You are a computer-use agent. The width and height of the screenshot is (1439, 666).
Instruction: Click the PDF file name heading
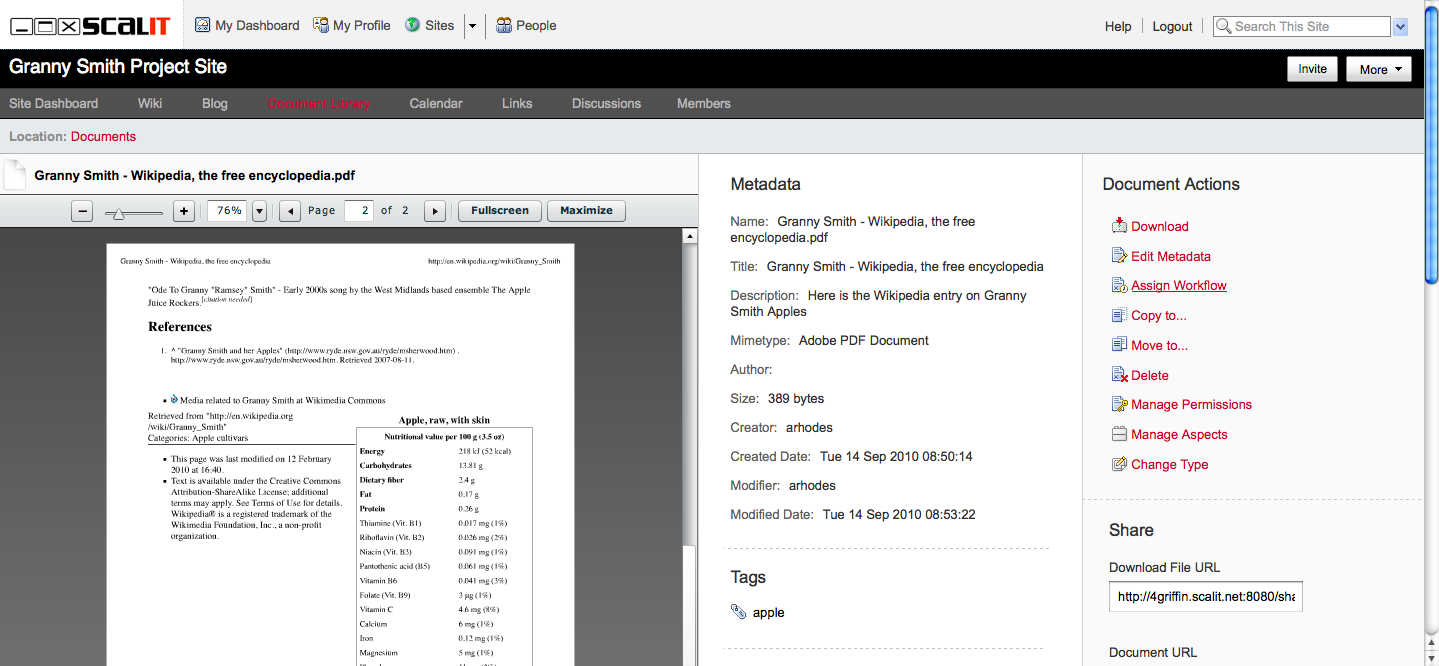click(x=195, y=175)
